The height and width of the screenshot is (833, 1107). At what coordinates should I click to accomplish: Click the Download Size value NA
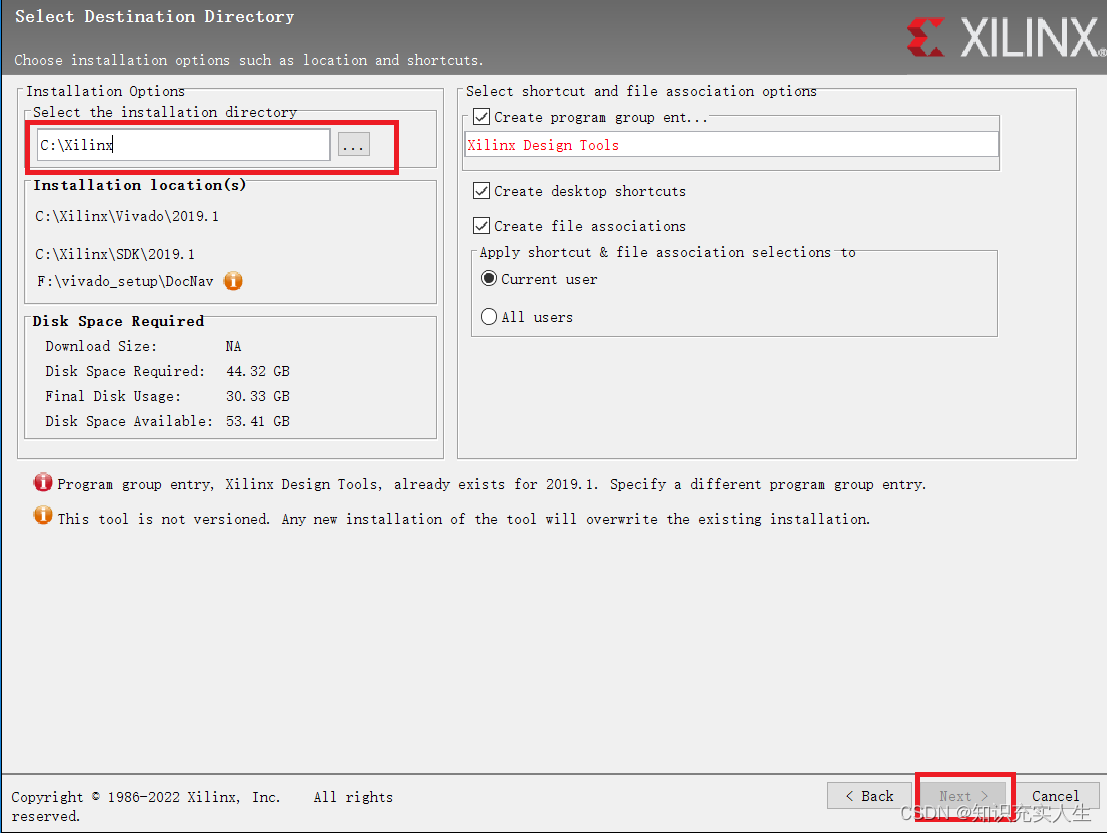coord(233,346)
